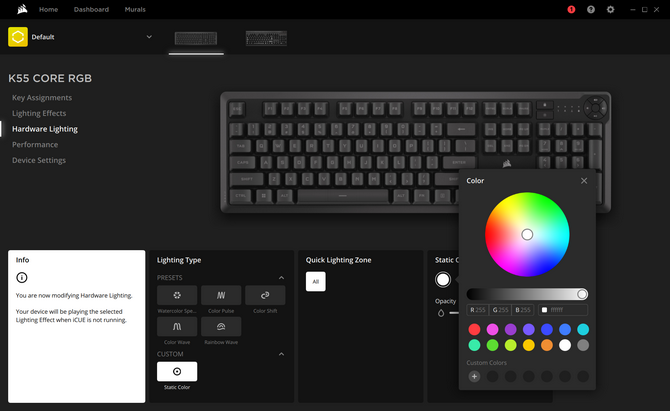670x411 pixels.
Task: Open Key Assignments section
Action: pos(42,98)
